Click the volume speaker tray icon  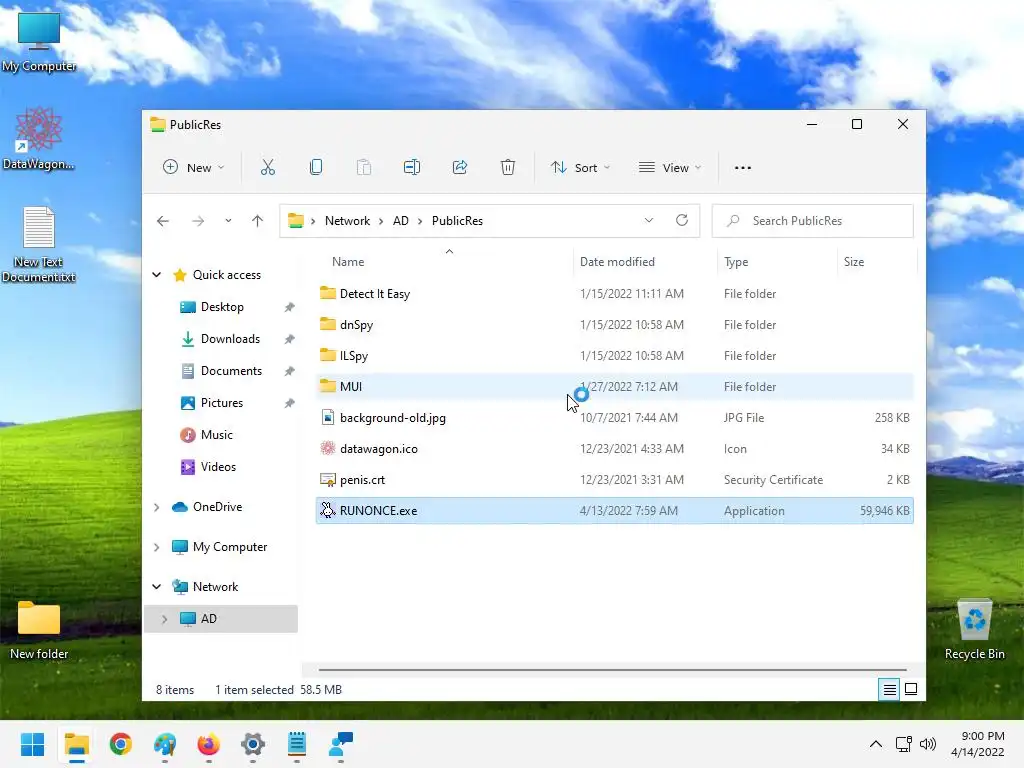pos(927,744)
